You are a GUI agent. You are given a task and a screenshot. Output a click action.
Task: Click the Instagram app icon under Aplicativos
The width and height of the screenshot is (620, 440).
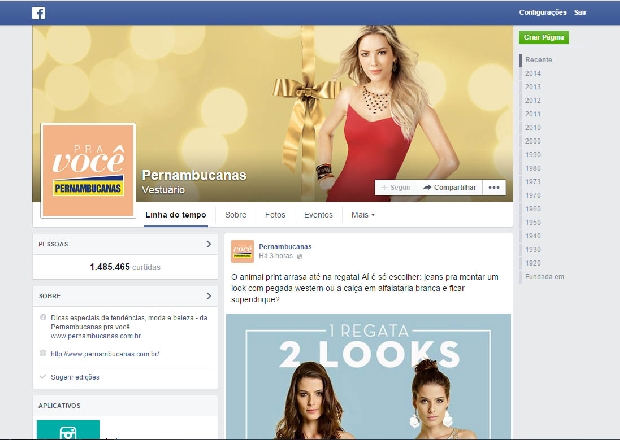68,430
